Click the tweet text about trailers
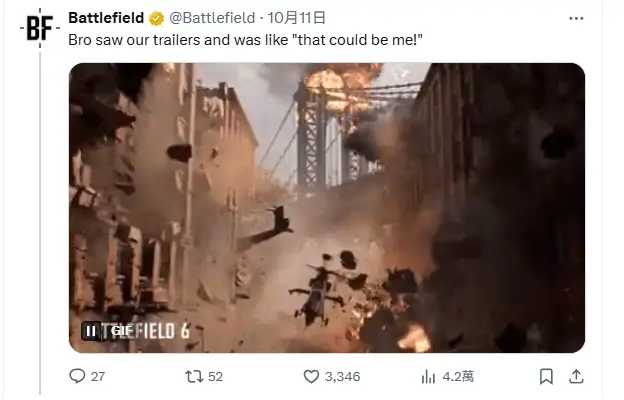Screen dimensions: 624x400 click(245, 40)
